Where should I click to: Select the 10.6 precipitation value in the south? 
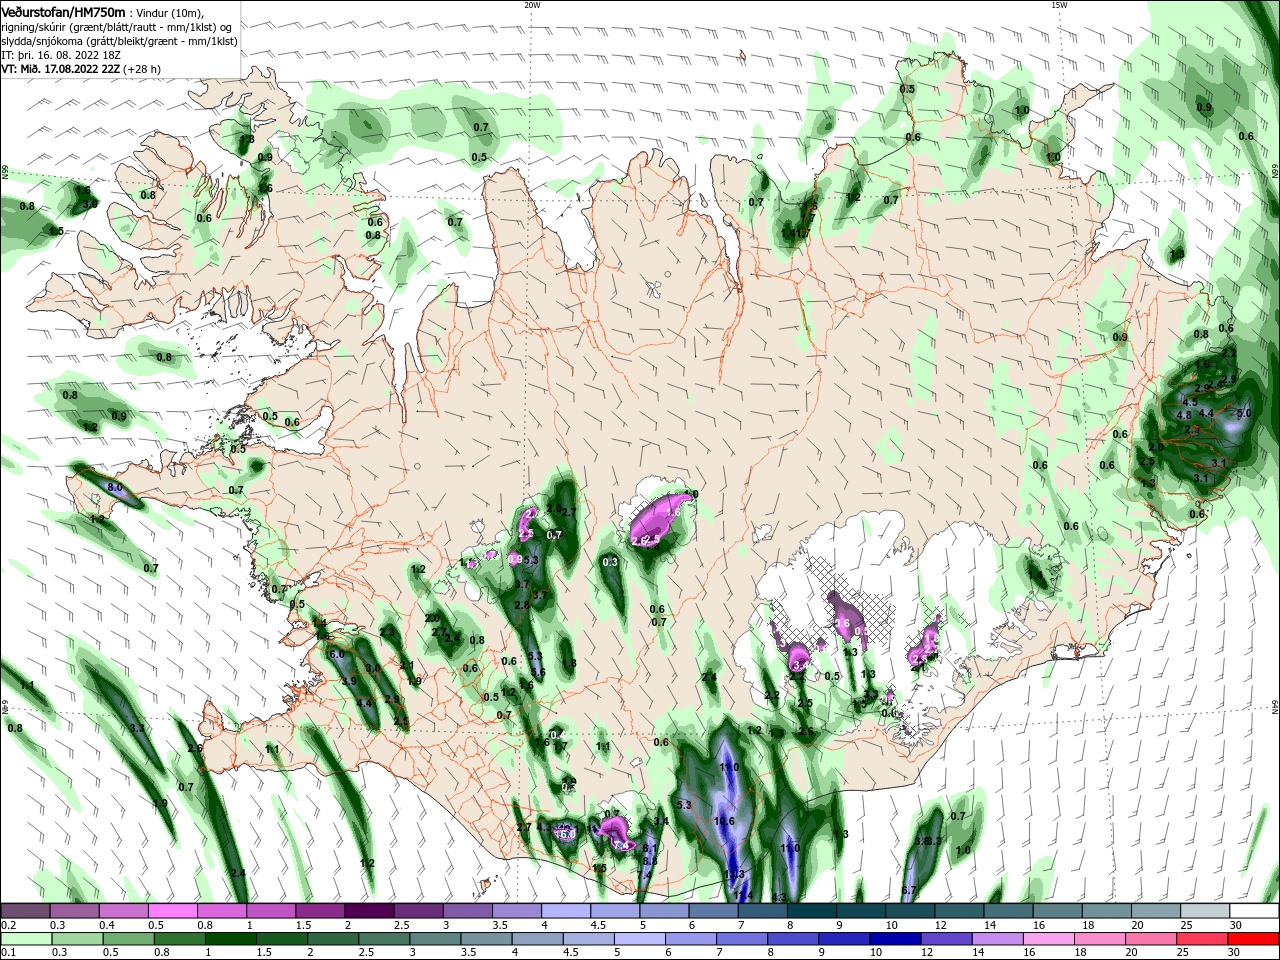tap(724, 822)
